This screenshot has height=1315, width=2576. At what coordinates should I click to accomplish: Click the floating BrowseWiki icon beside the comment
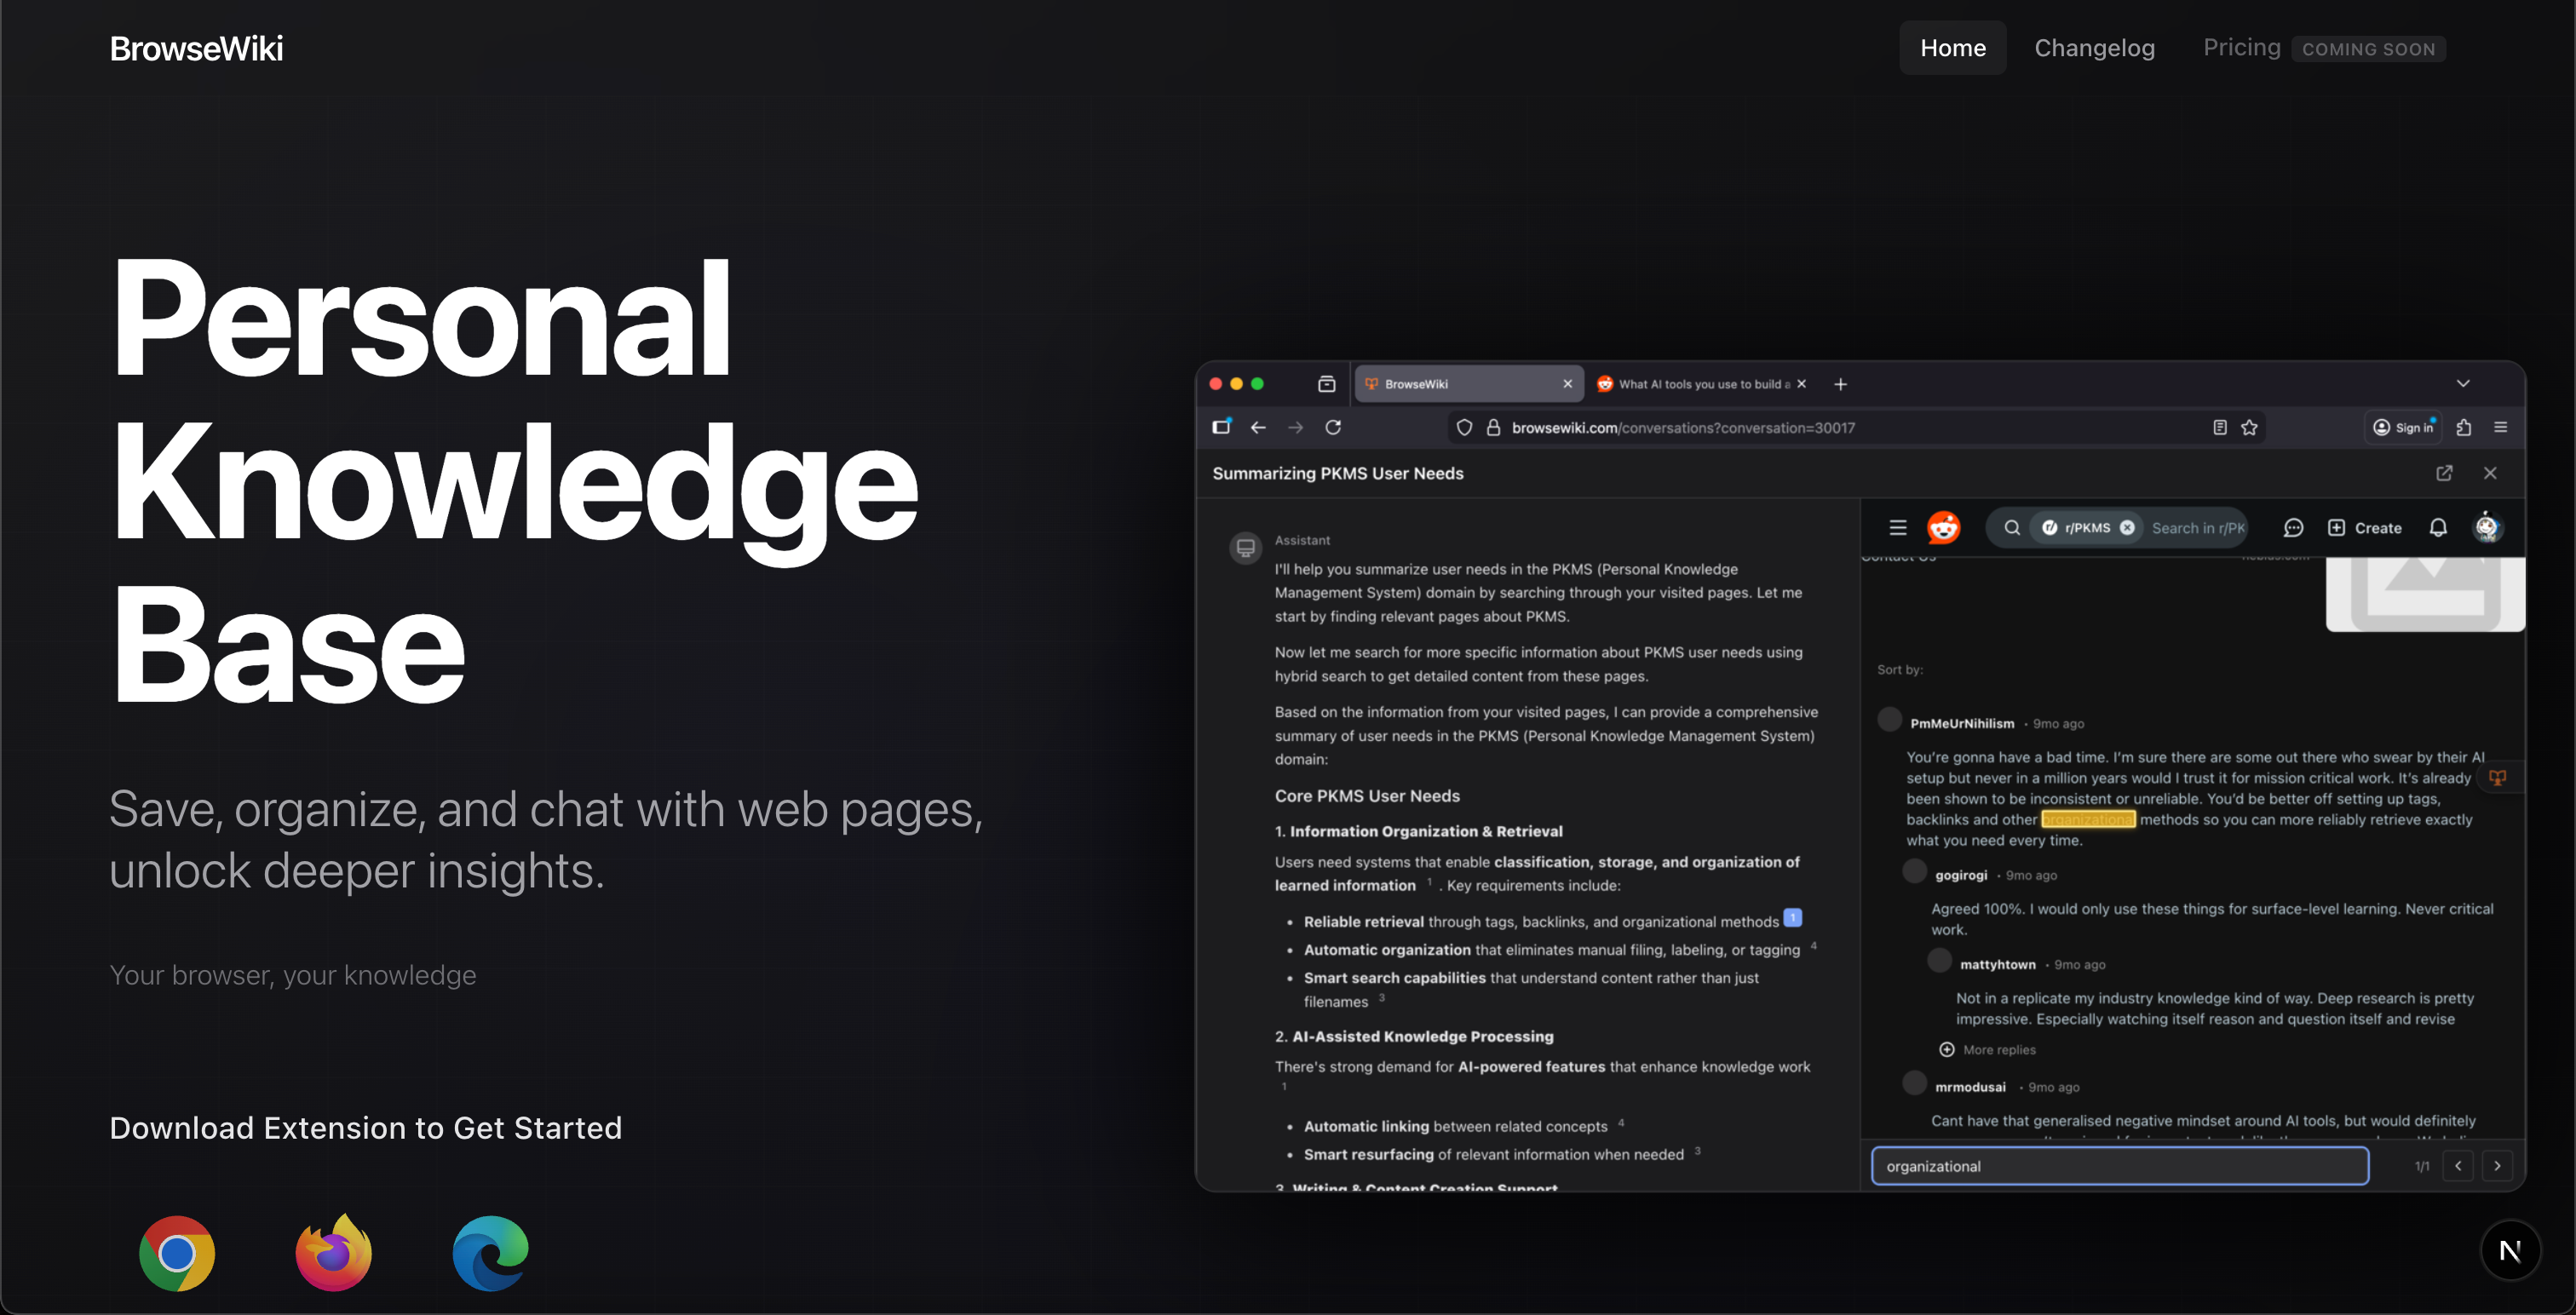(2497, 777)
